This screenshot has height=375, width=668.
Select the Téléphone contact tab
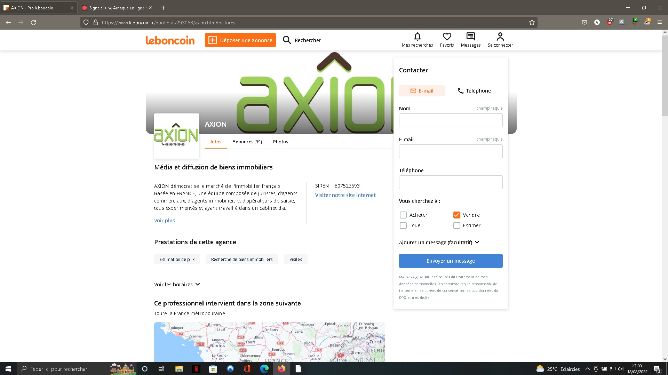coord(474,91)
